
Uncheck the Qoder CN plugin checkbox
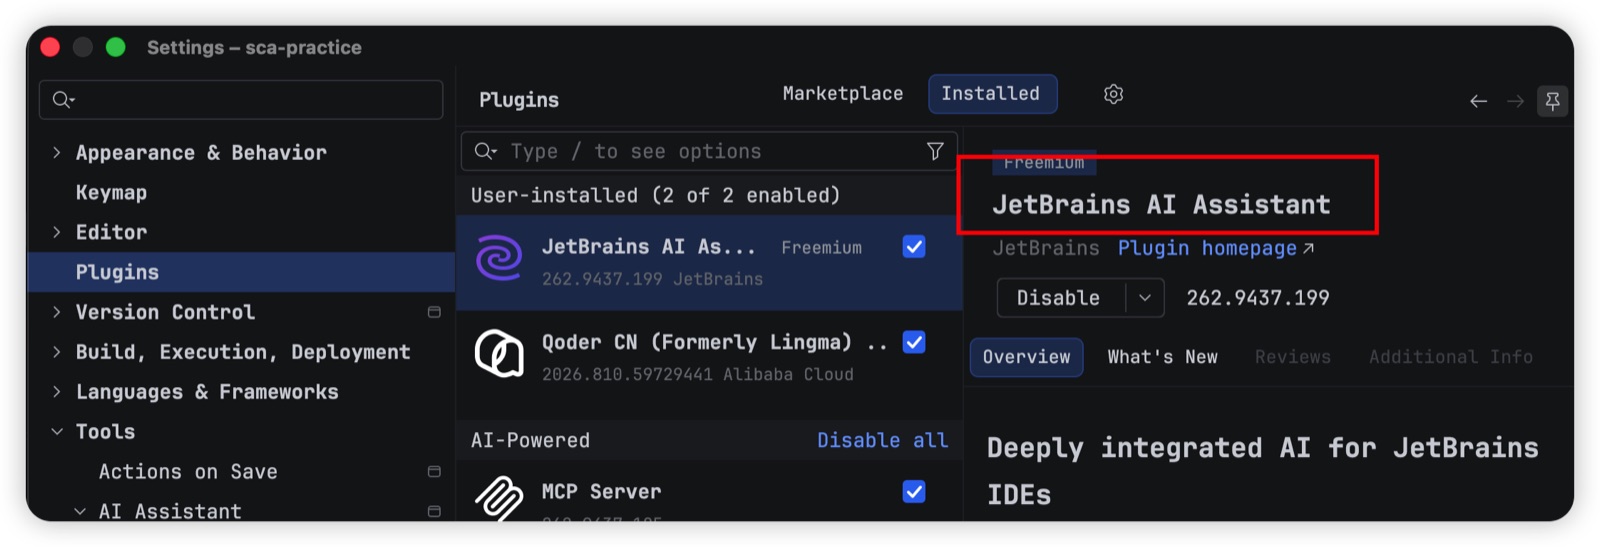click(914, 342)
